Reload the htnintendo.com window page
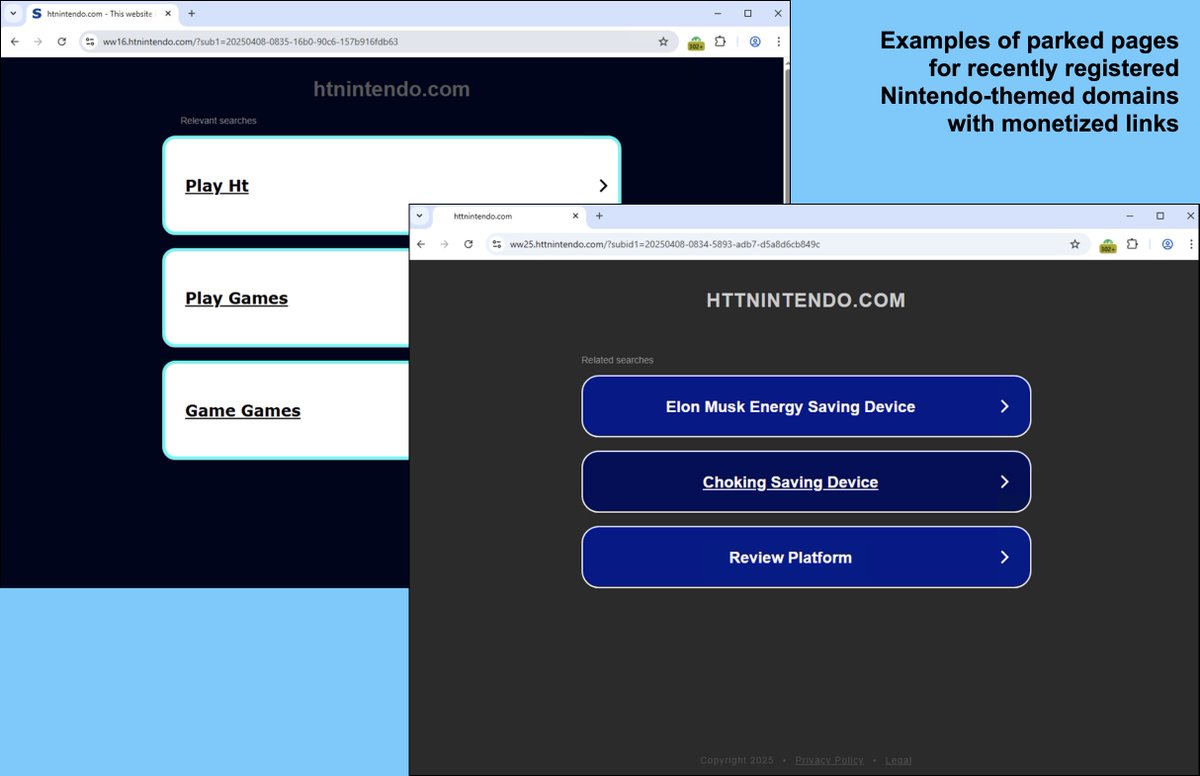 coord(62,42)
